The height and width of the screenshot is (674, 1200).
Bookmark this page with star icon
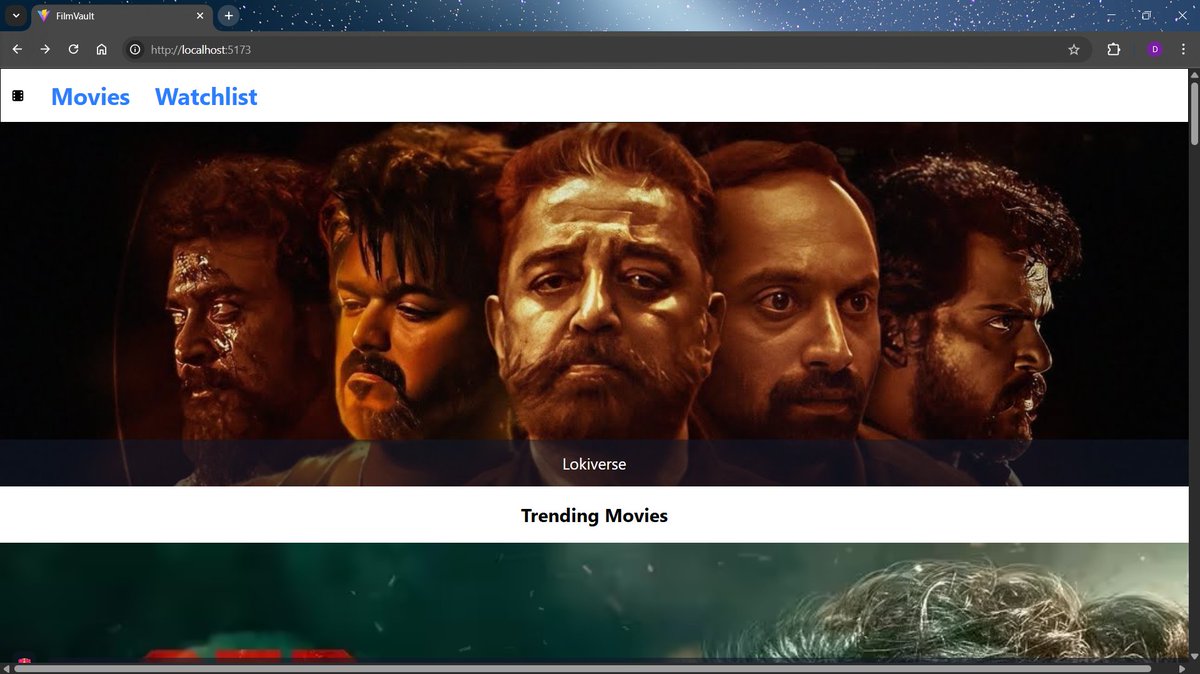pos(1074,49)
